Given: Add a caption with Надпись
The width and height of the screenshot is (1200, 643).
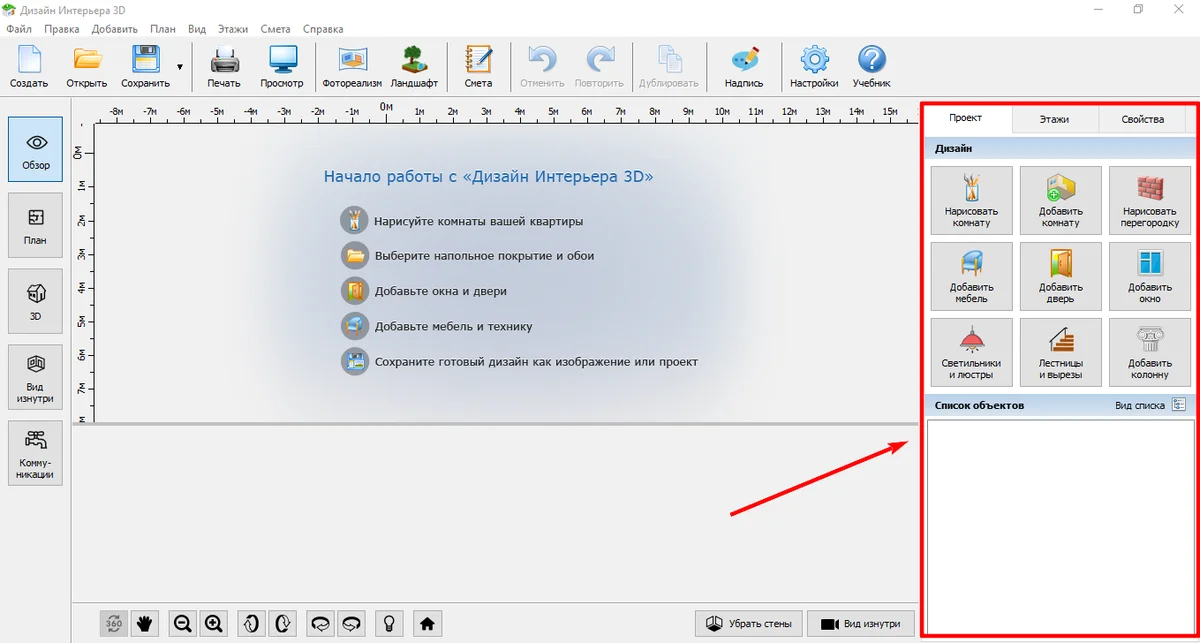Looking at the screenshot, I should 744,67.
